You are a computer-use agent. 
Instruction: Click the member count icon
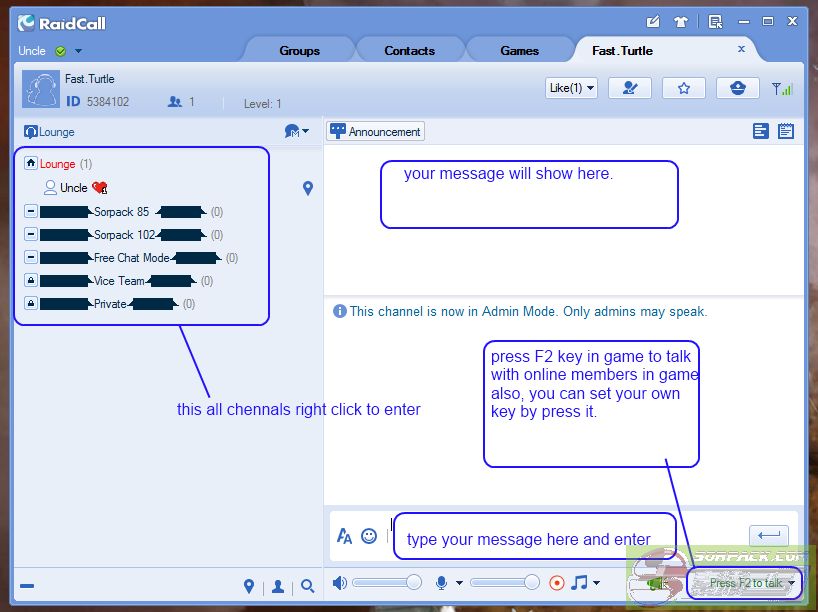click(x=175, y=102)
